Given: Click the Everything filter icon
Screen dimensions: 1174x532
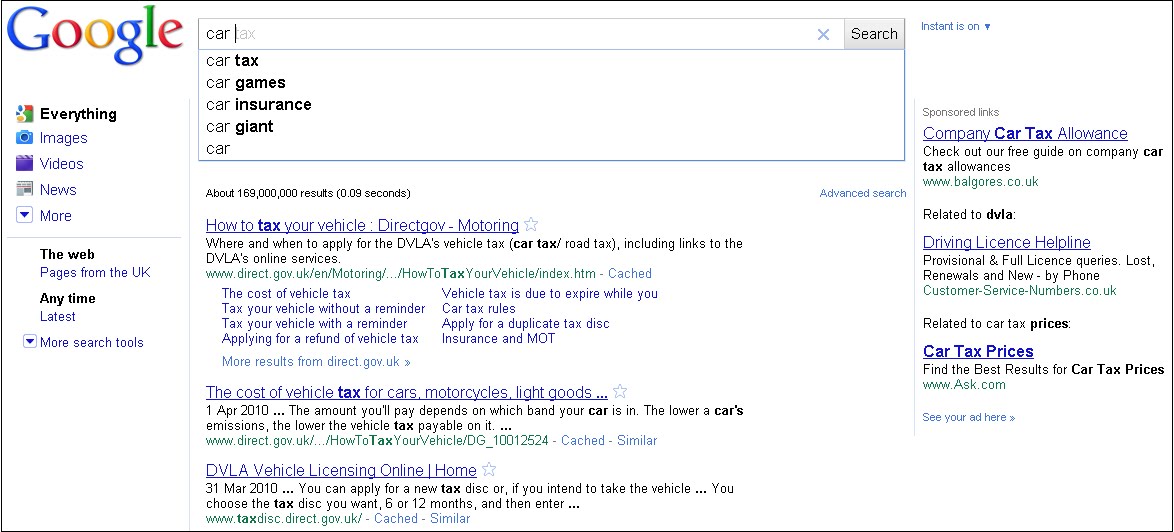Looking at the screenshot, I should click(25, 114).
